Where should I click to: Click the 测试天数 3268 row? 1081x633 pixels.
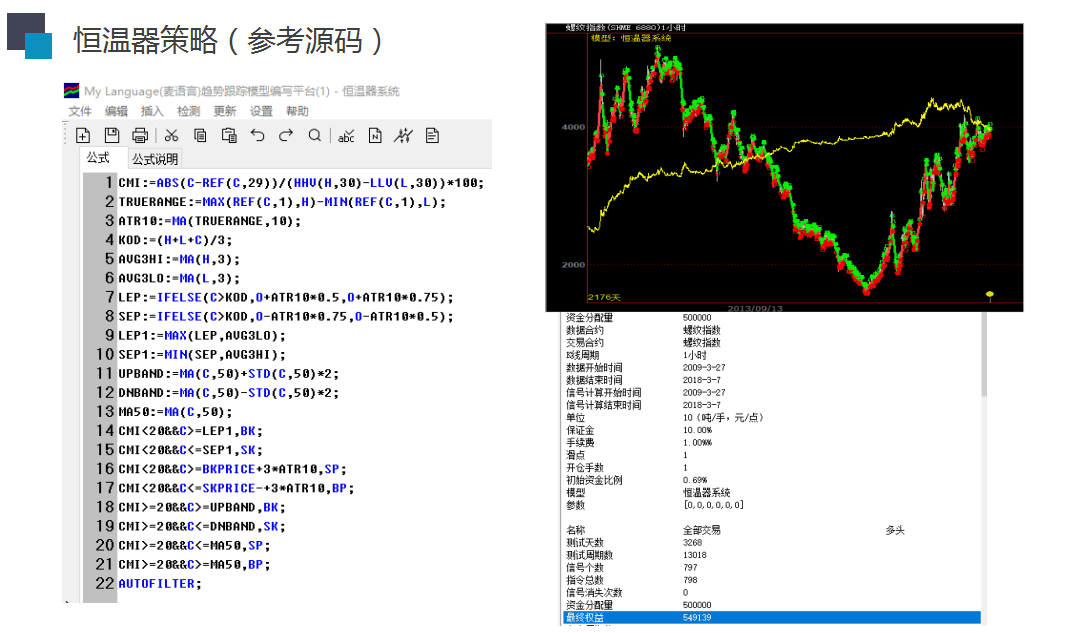(x=634, y=543)
